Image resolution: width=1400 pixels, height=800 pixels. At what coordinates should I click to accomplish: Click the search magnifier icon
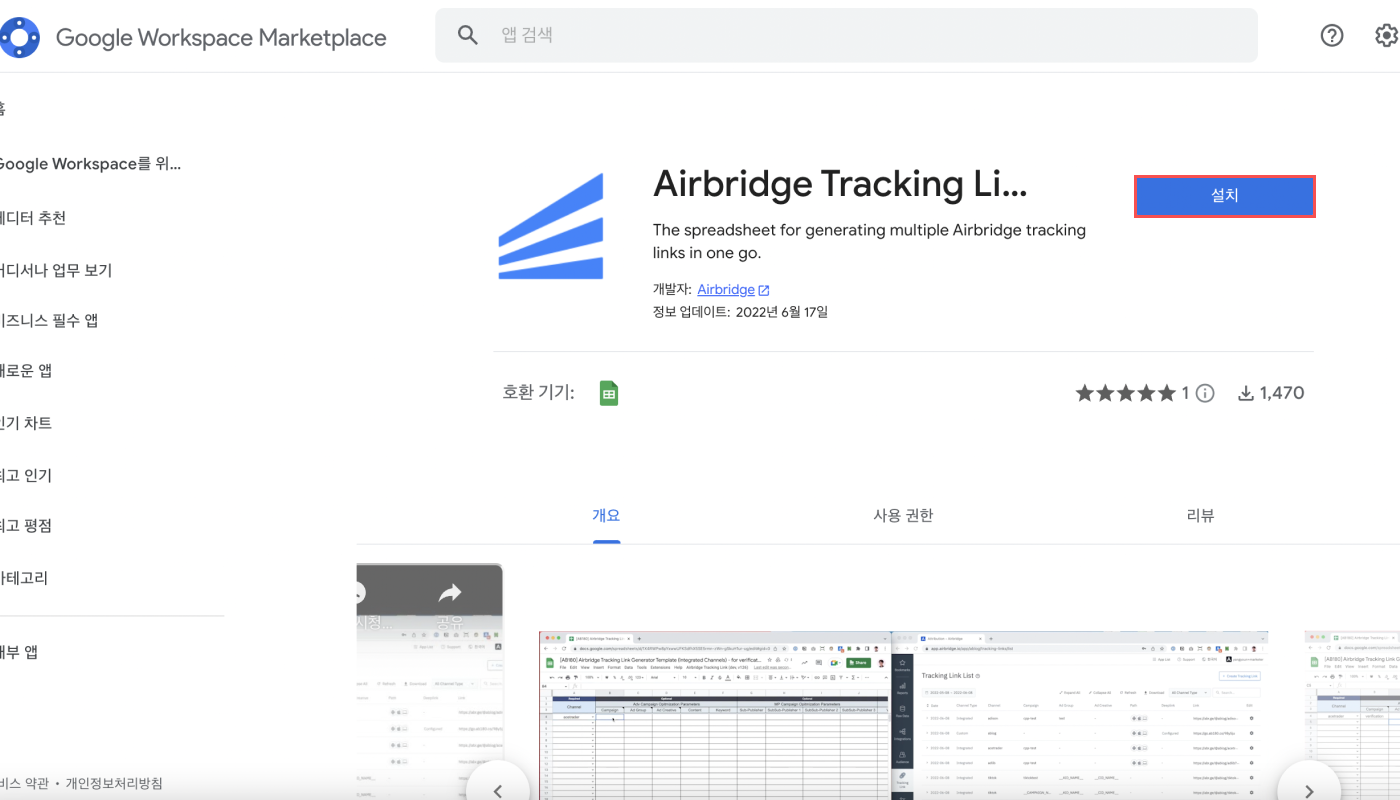click(468, 35)
